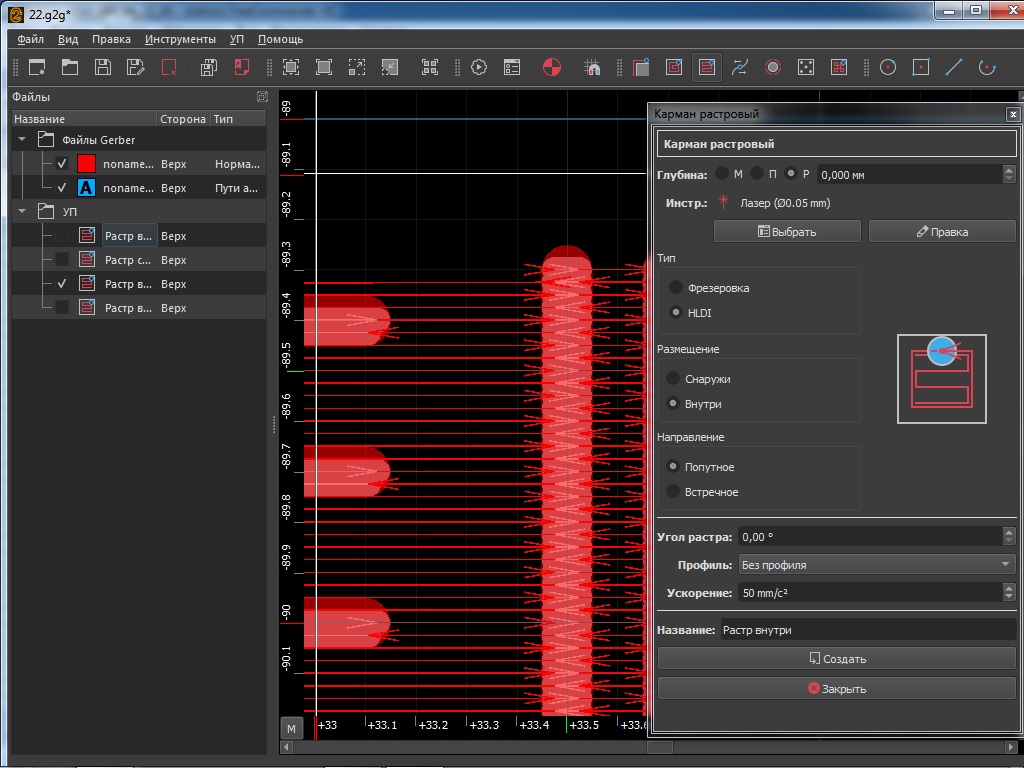The height and width of the screenshot is (768, 1024).
Task: Click the Выбрать tool button
Action: pyautogui.click(x=787, y=231)
